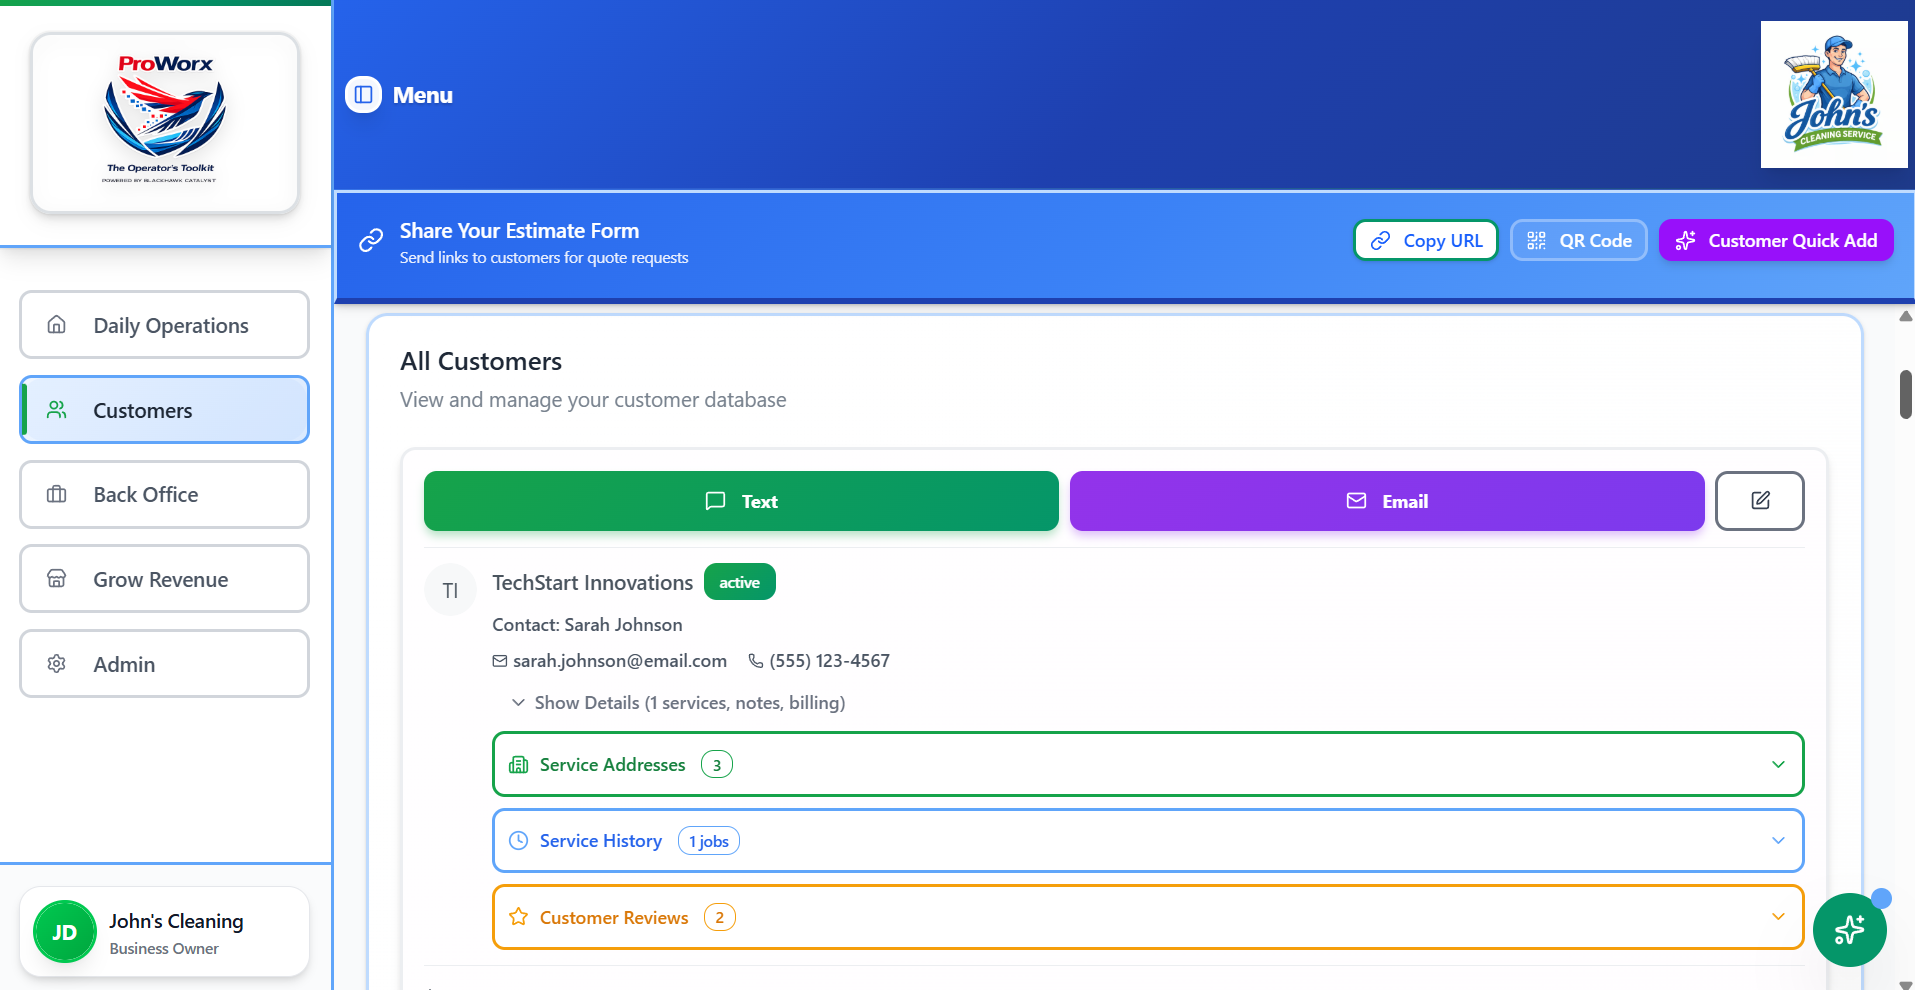Click the email icon beside sarah.johnson@email.com
The image size is (1915, 990).
499,660
